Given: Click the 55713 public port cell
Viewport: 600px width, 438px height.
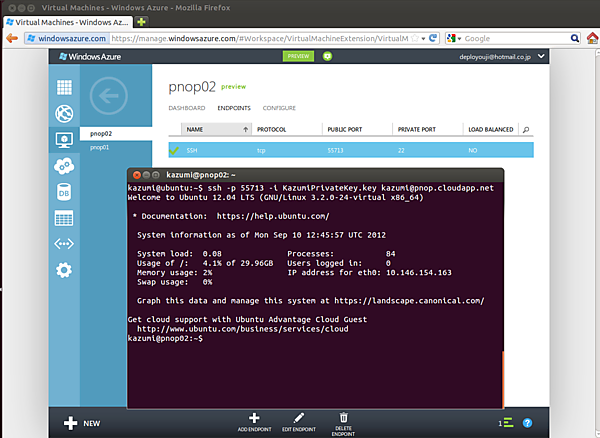Looking at the screenshot, I should point(335,150).
